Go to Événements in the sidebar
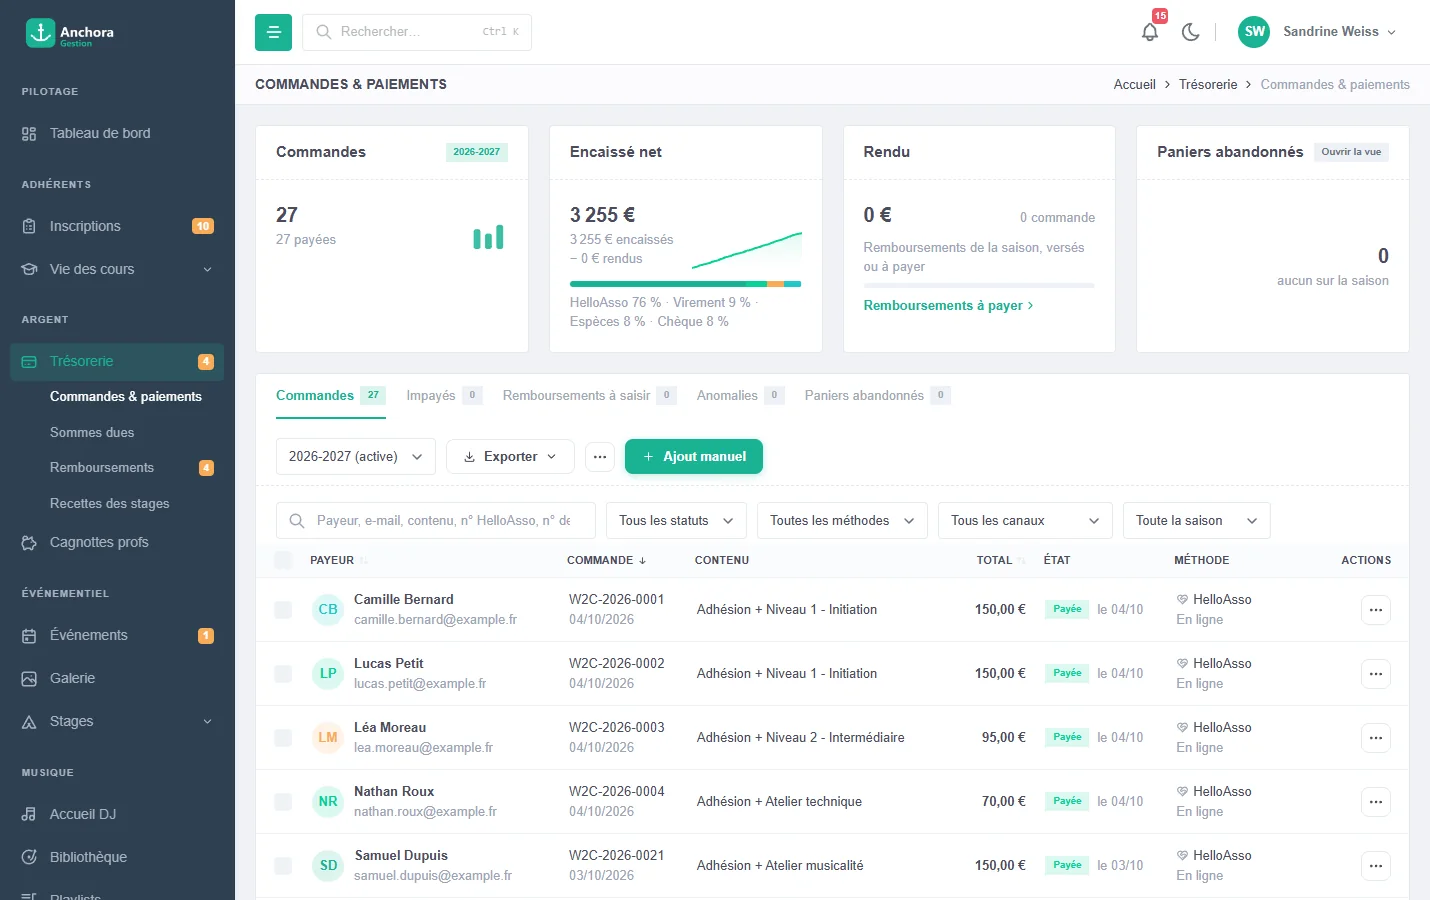1430x900 pixels. click(x=117, y=635)
